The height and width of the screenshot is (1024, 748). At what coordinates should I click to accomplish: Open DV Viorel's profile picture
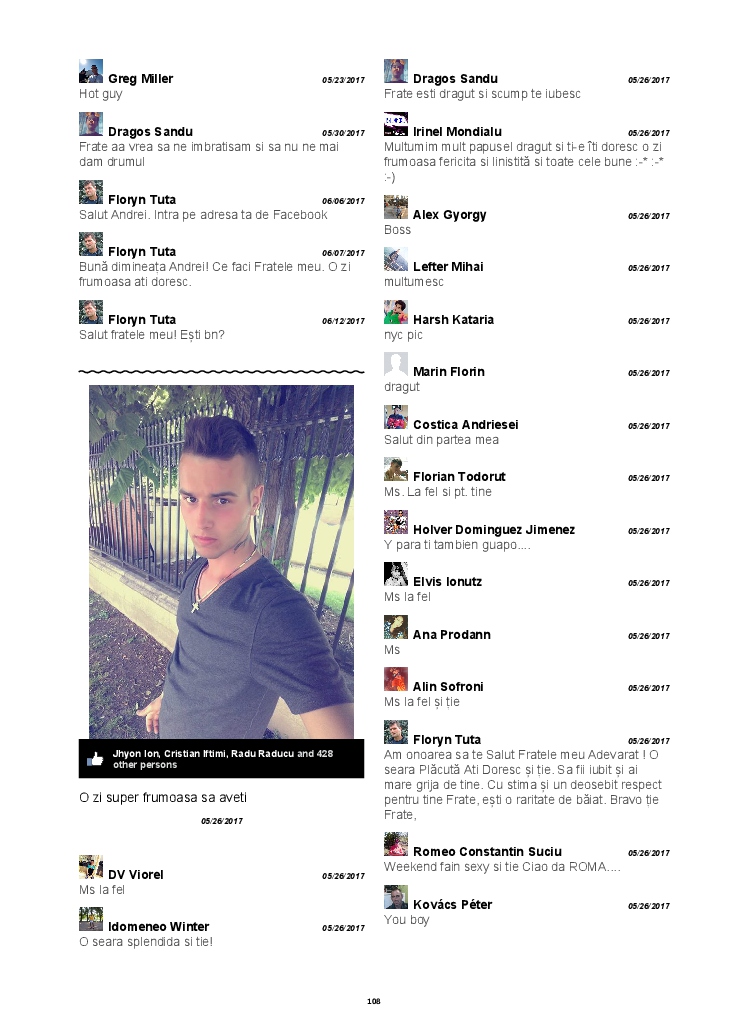coord(91,867)
